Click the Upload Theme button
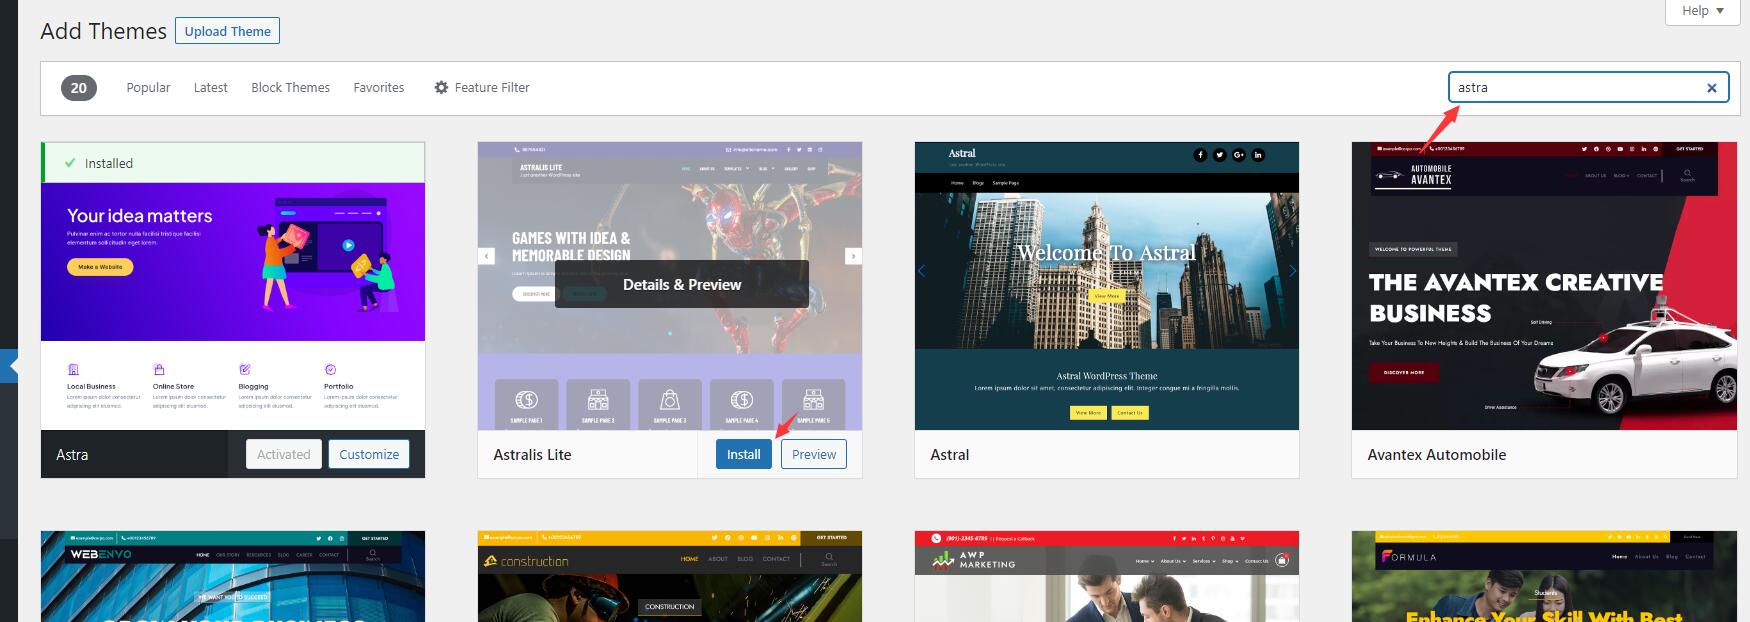The height and width of the screenshot is (622, 1750). 227,31
